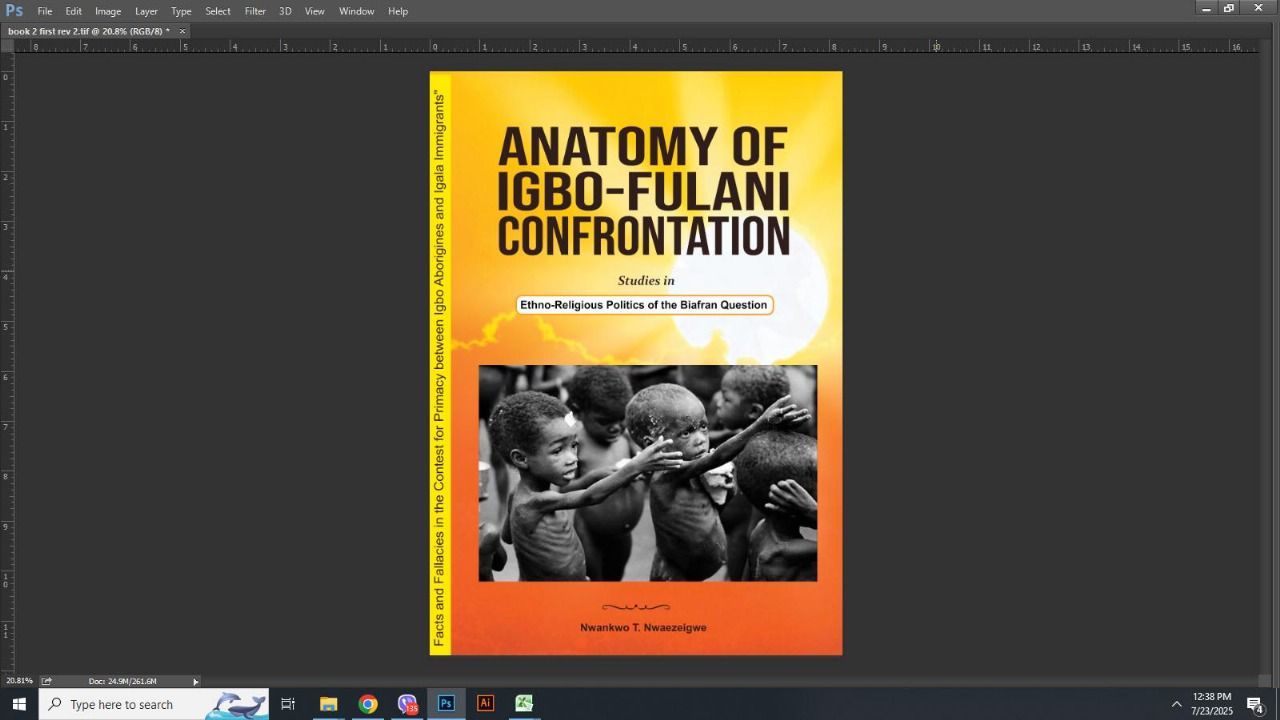Open the Image menu
This screenshot has width=1280, height=720.
pos(108,11)
